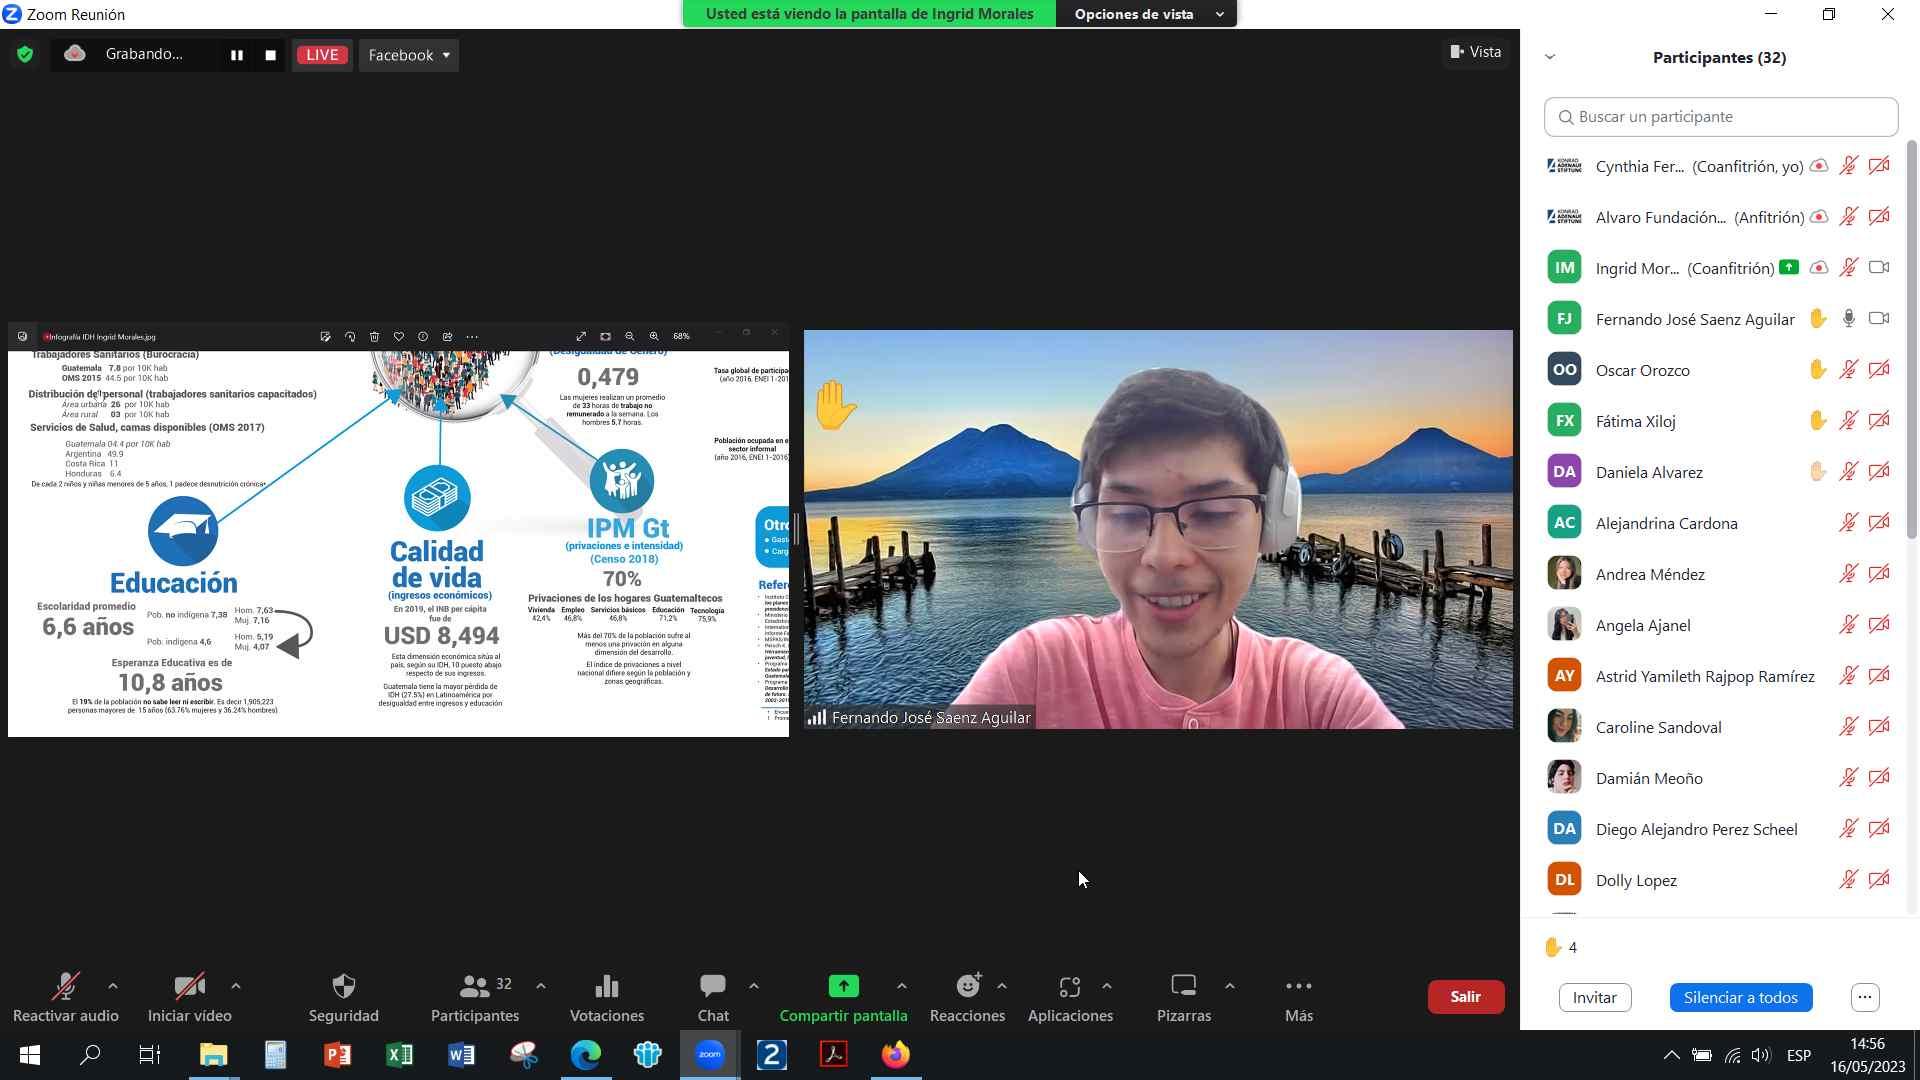Click the Invitar button

pyautogui.click(x=1594, y=997)
